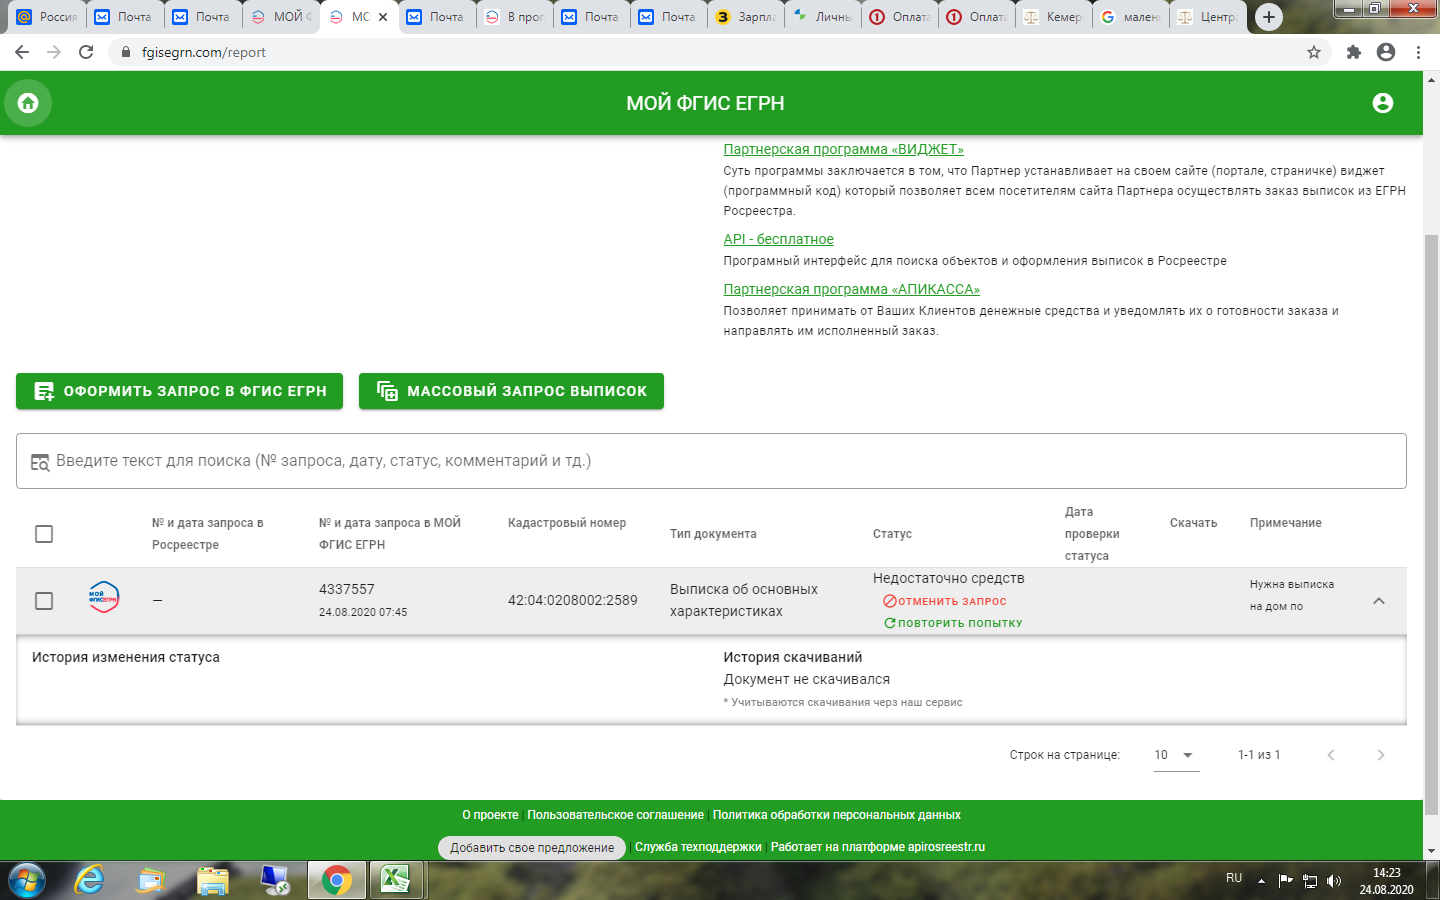Viewport: 1440px width, 900px height.
Task: Switch to the Центр browser tab
Action: 1208,17
